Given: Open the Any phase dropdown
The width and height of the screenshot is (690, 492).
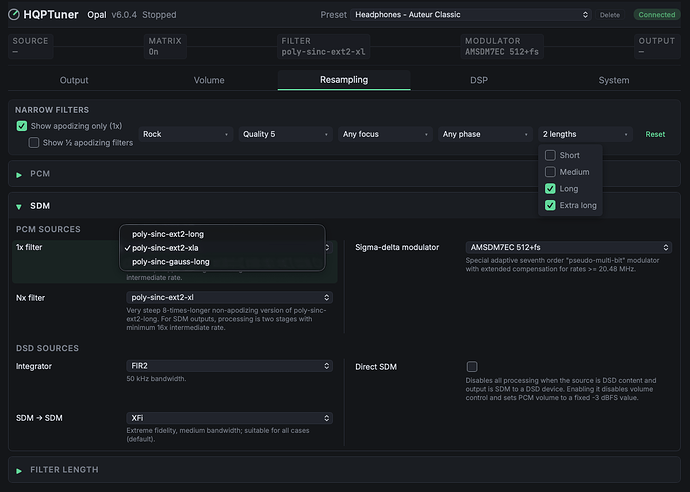Looking at the screenshot, I should [x=485, y=134].
